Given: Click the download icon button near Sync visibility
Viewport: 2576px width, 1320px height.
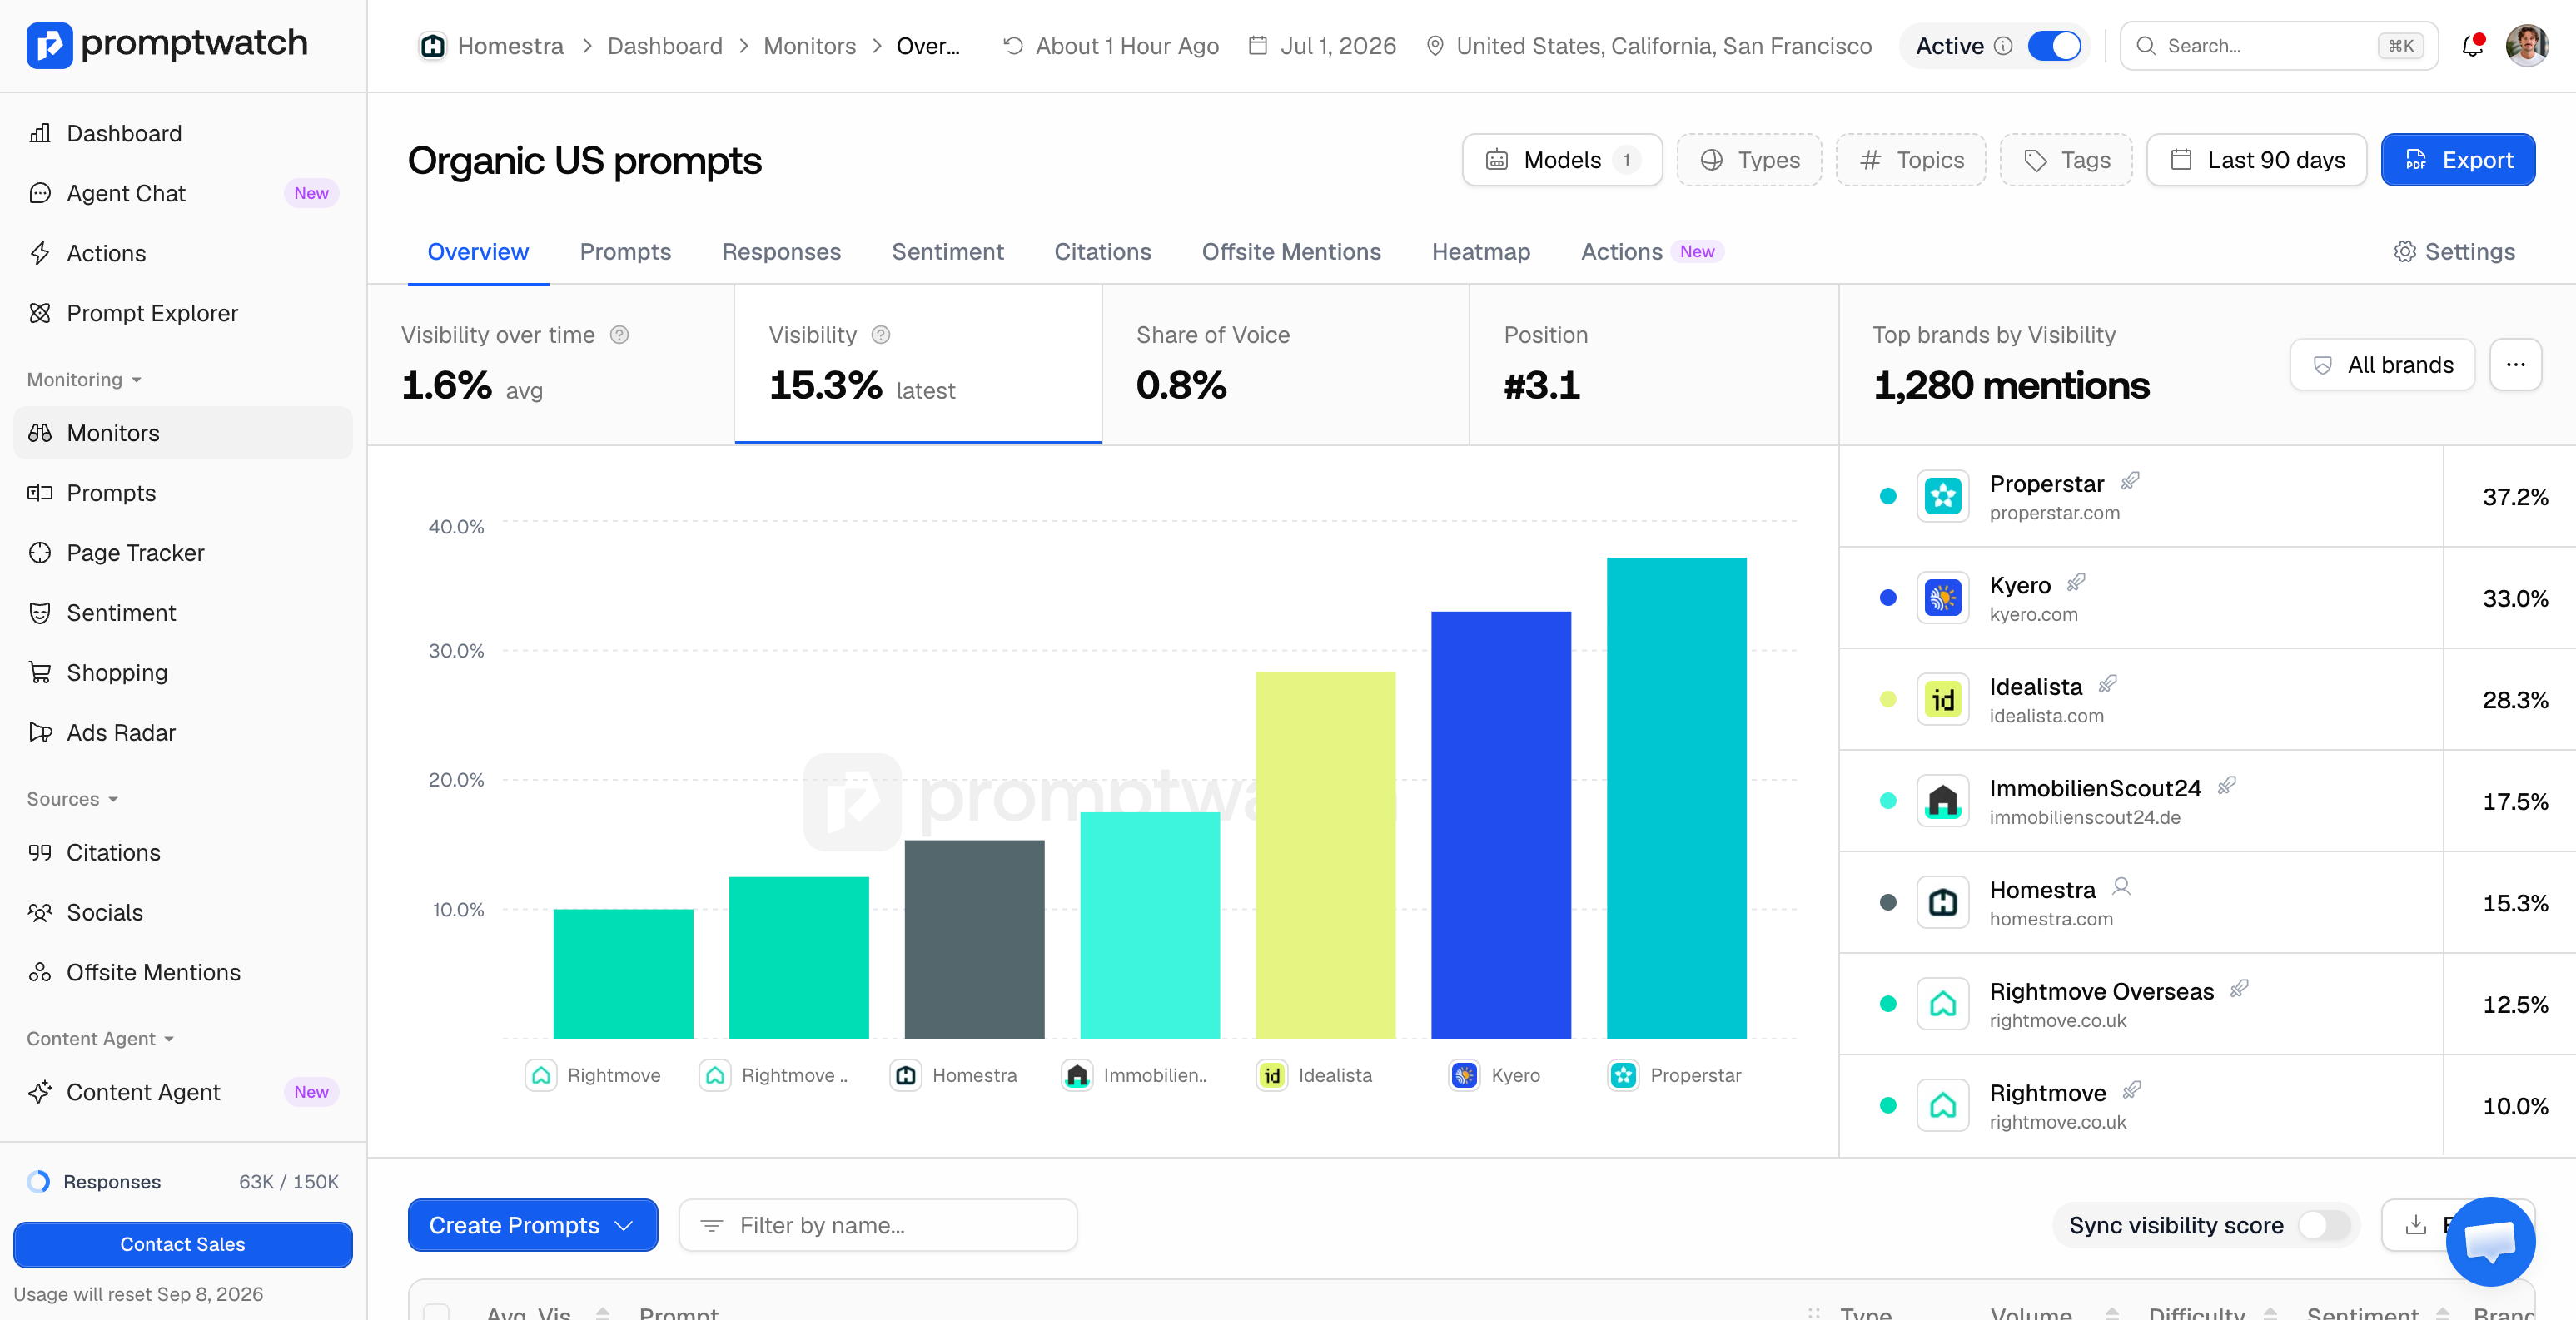Looking at the screenshot, I should [2415, 1225].
